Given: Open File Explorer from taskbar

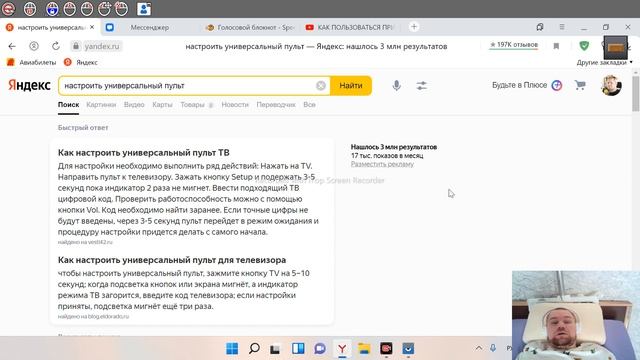Looking at the screenshot, I should tap(364, 349).
